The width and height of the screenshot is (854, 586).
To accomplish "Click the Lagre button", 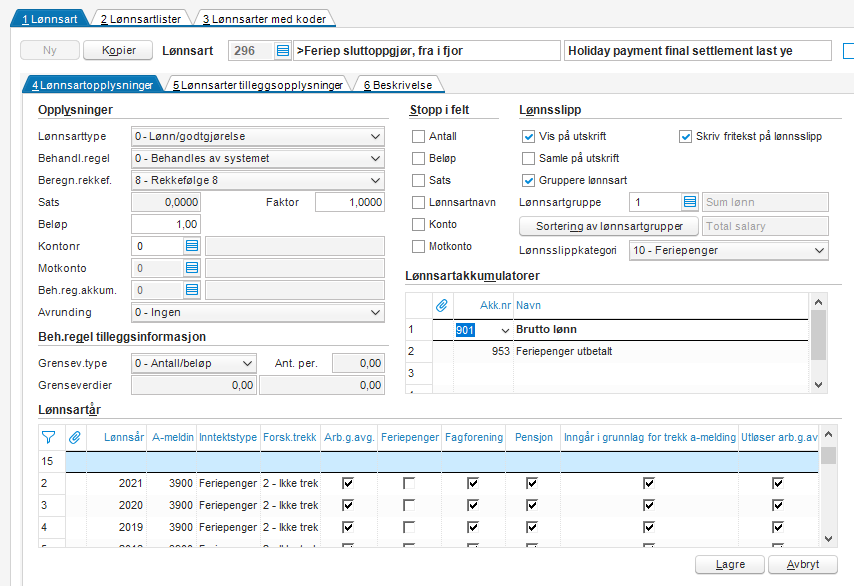I will (730, 565).
